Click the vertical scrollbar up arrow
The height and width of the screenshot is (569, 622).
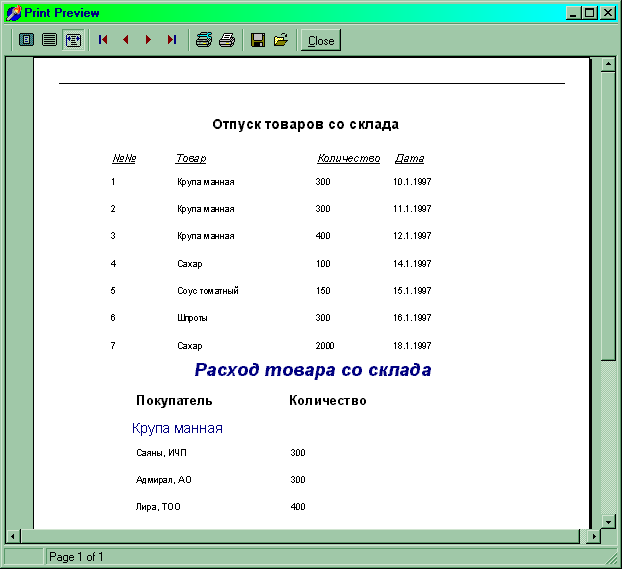pyautogui.click(x=607, y=66)
